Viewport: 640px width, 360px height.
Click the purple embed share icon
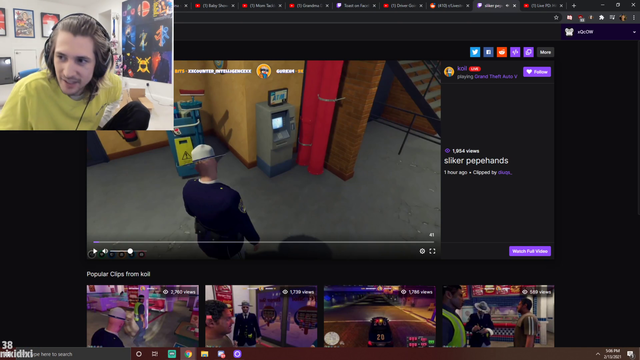click(x=515, y=52)
